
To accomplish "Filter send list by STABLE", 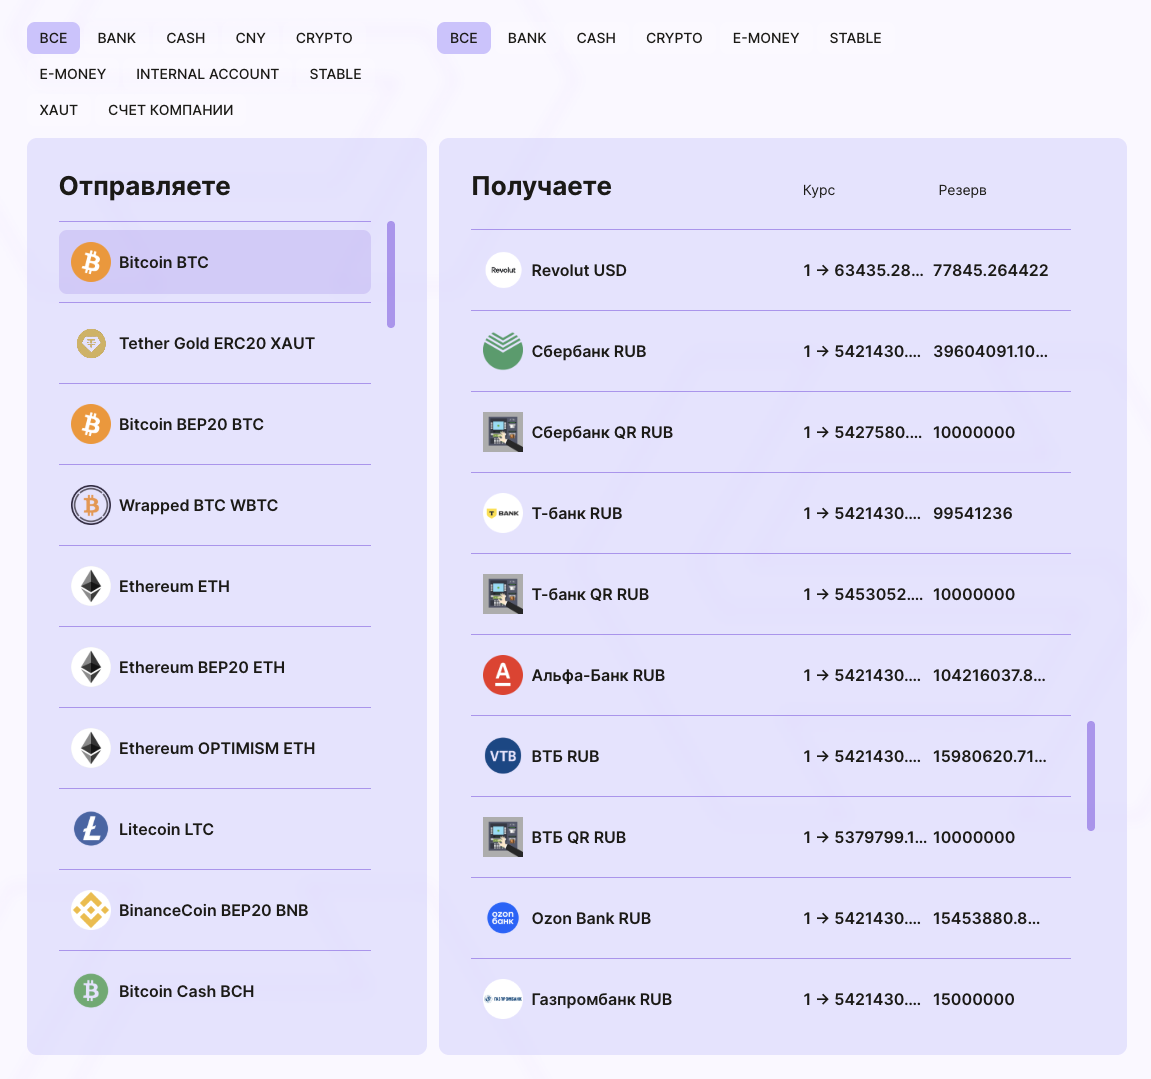I will click(335, 74).
